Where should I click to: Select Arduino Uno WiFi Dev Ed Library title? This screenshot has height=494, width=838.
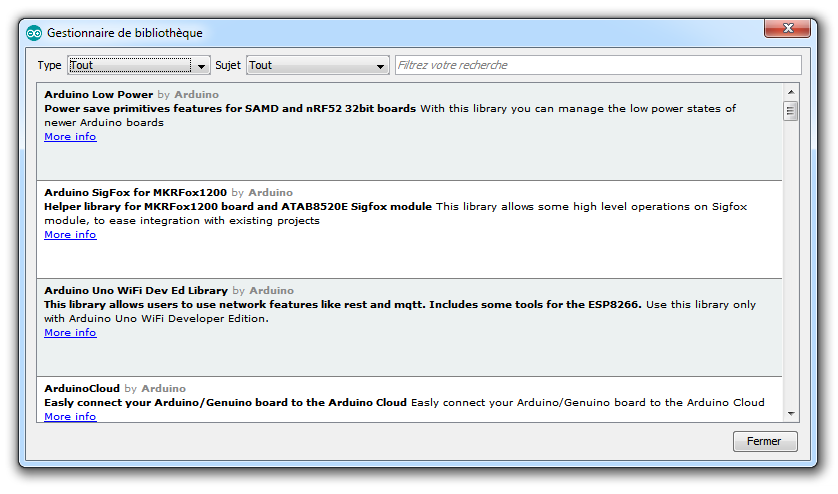(x=136, y=290)
